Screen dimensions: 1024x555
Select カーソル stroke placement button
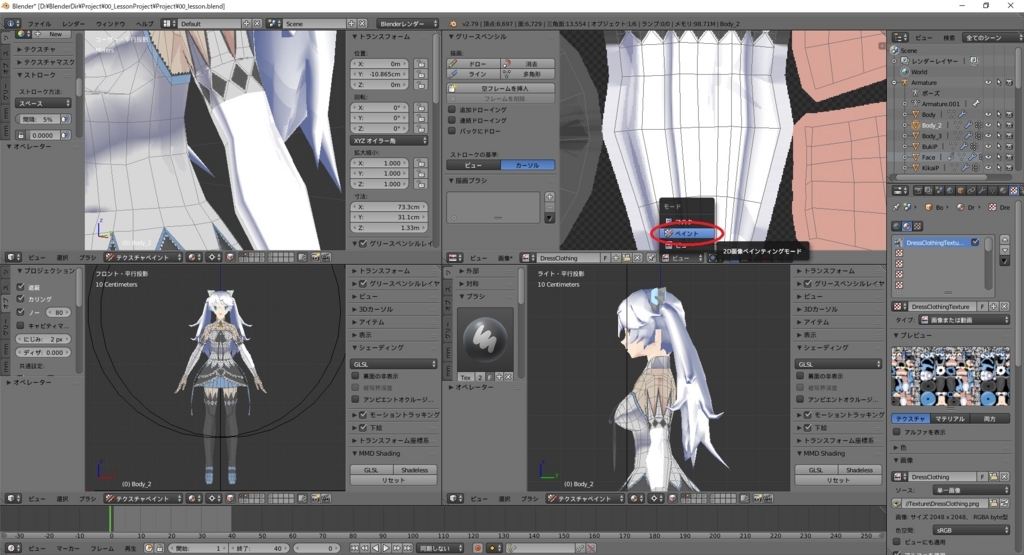[x=528, y=165]
